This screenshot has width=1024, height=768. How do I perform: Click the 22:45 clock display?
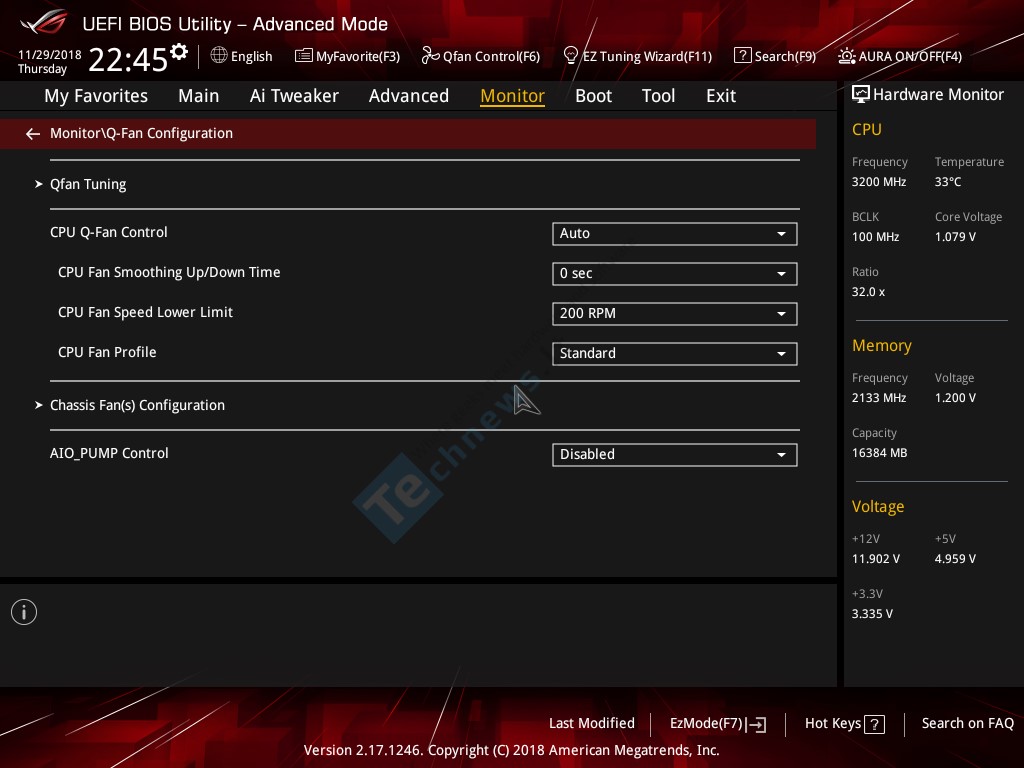click(x=128, y=59)
